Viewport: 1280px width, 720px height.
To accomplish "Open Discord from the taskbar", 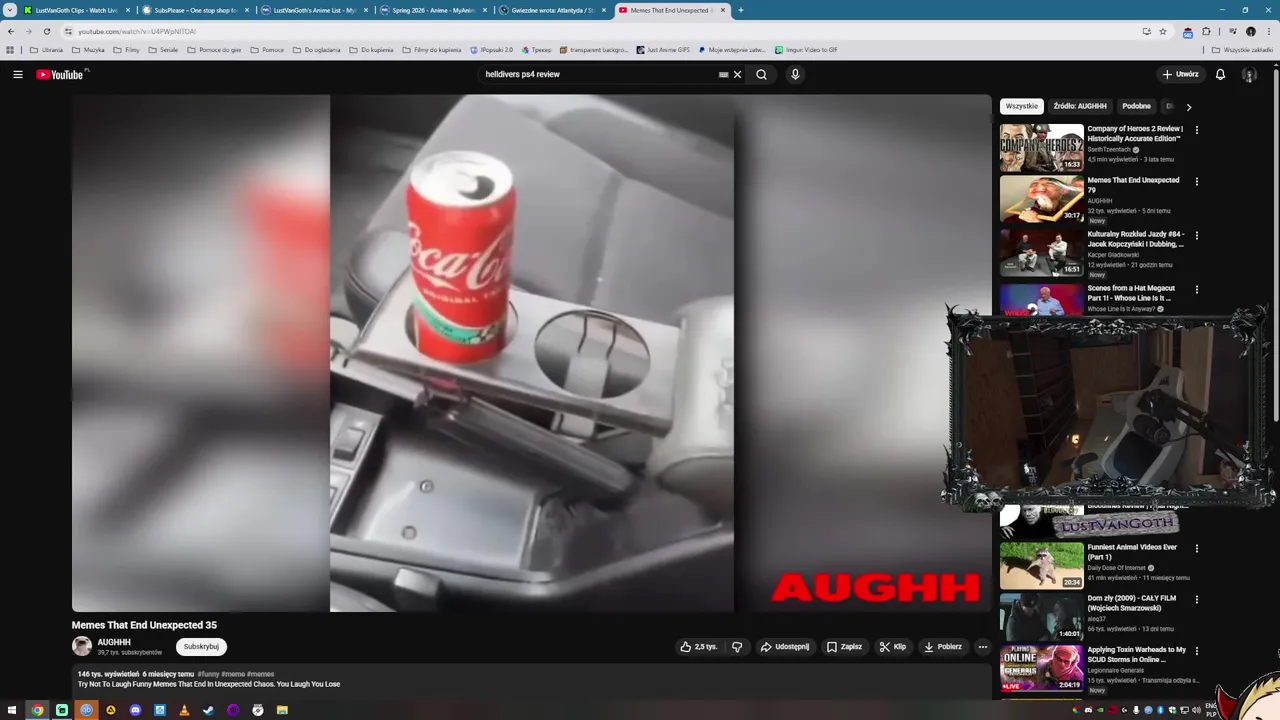I will pos(135,710).
